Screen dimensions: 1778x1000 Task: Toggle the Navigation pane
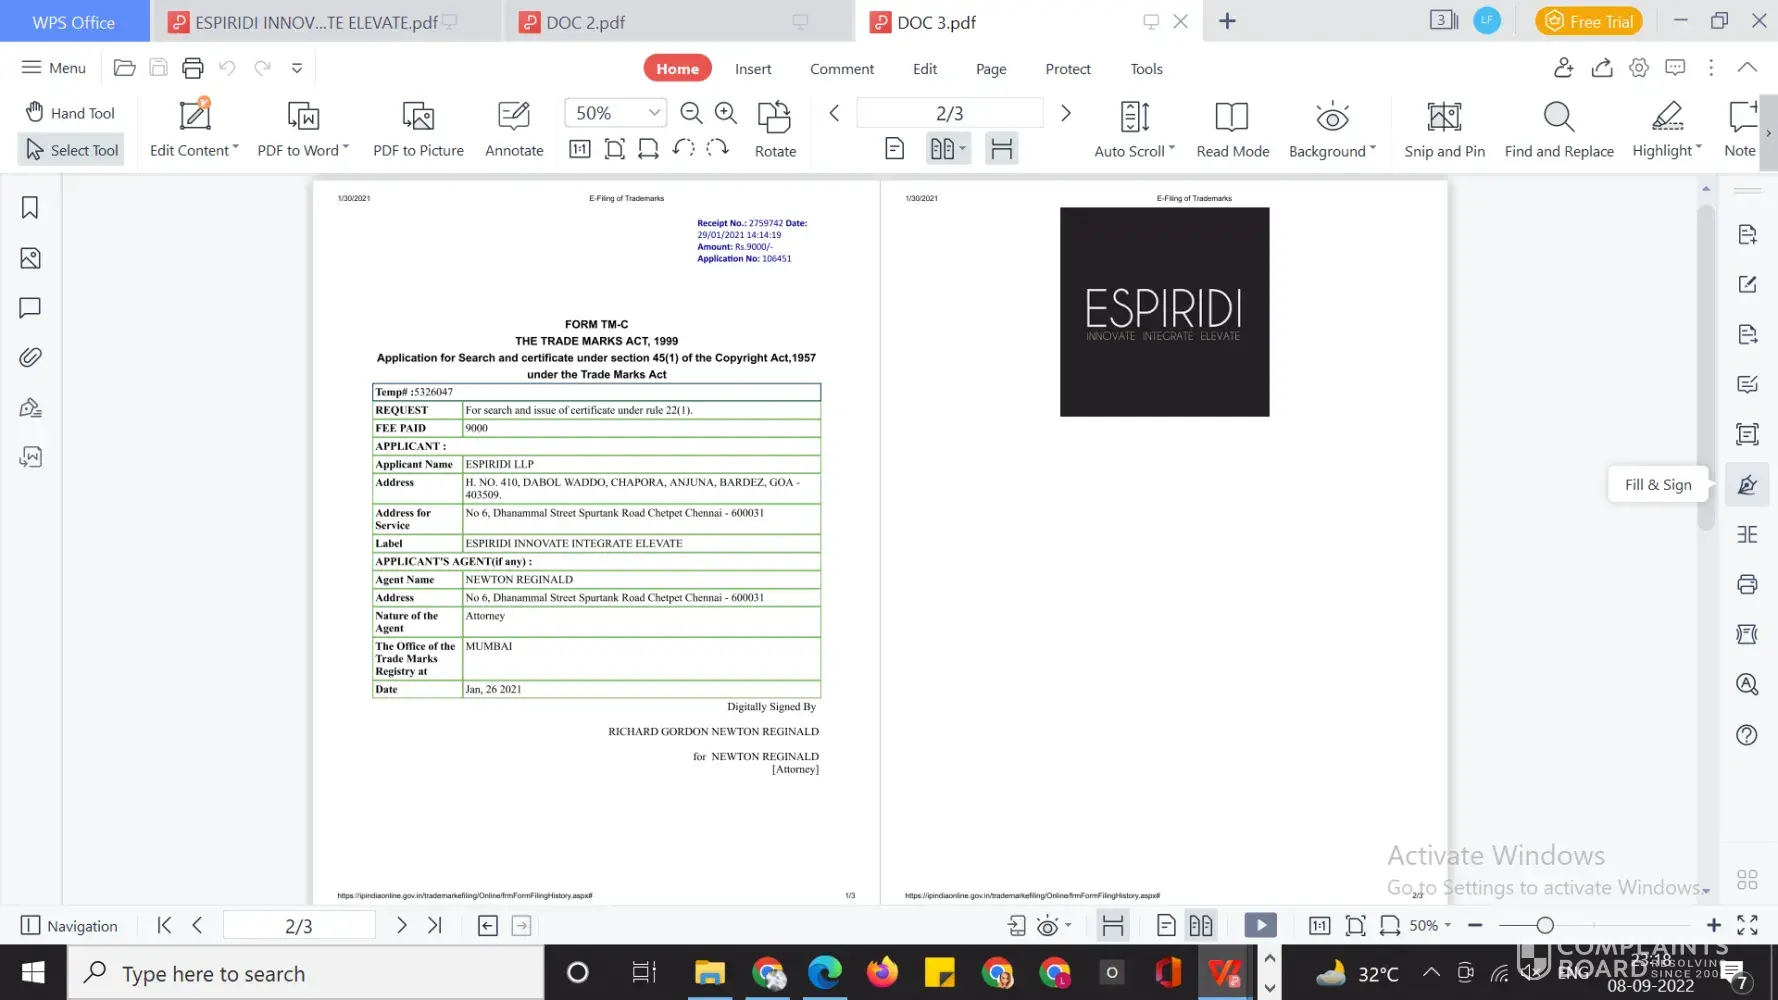pos(70,926)
